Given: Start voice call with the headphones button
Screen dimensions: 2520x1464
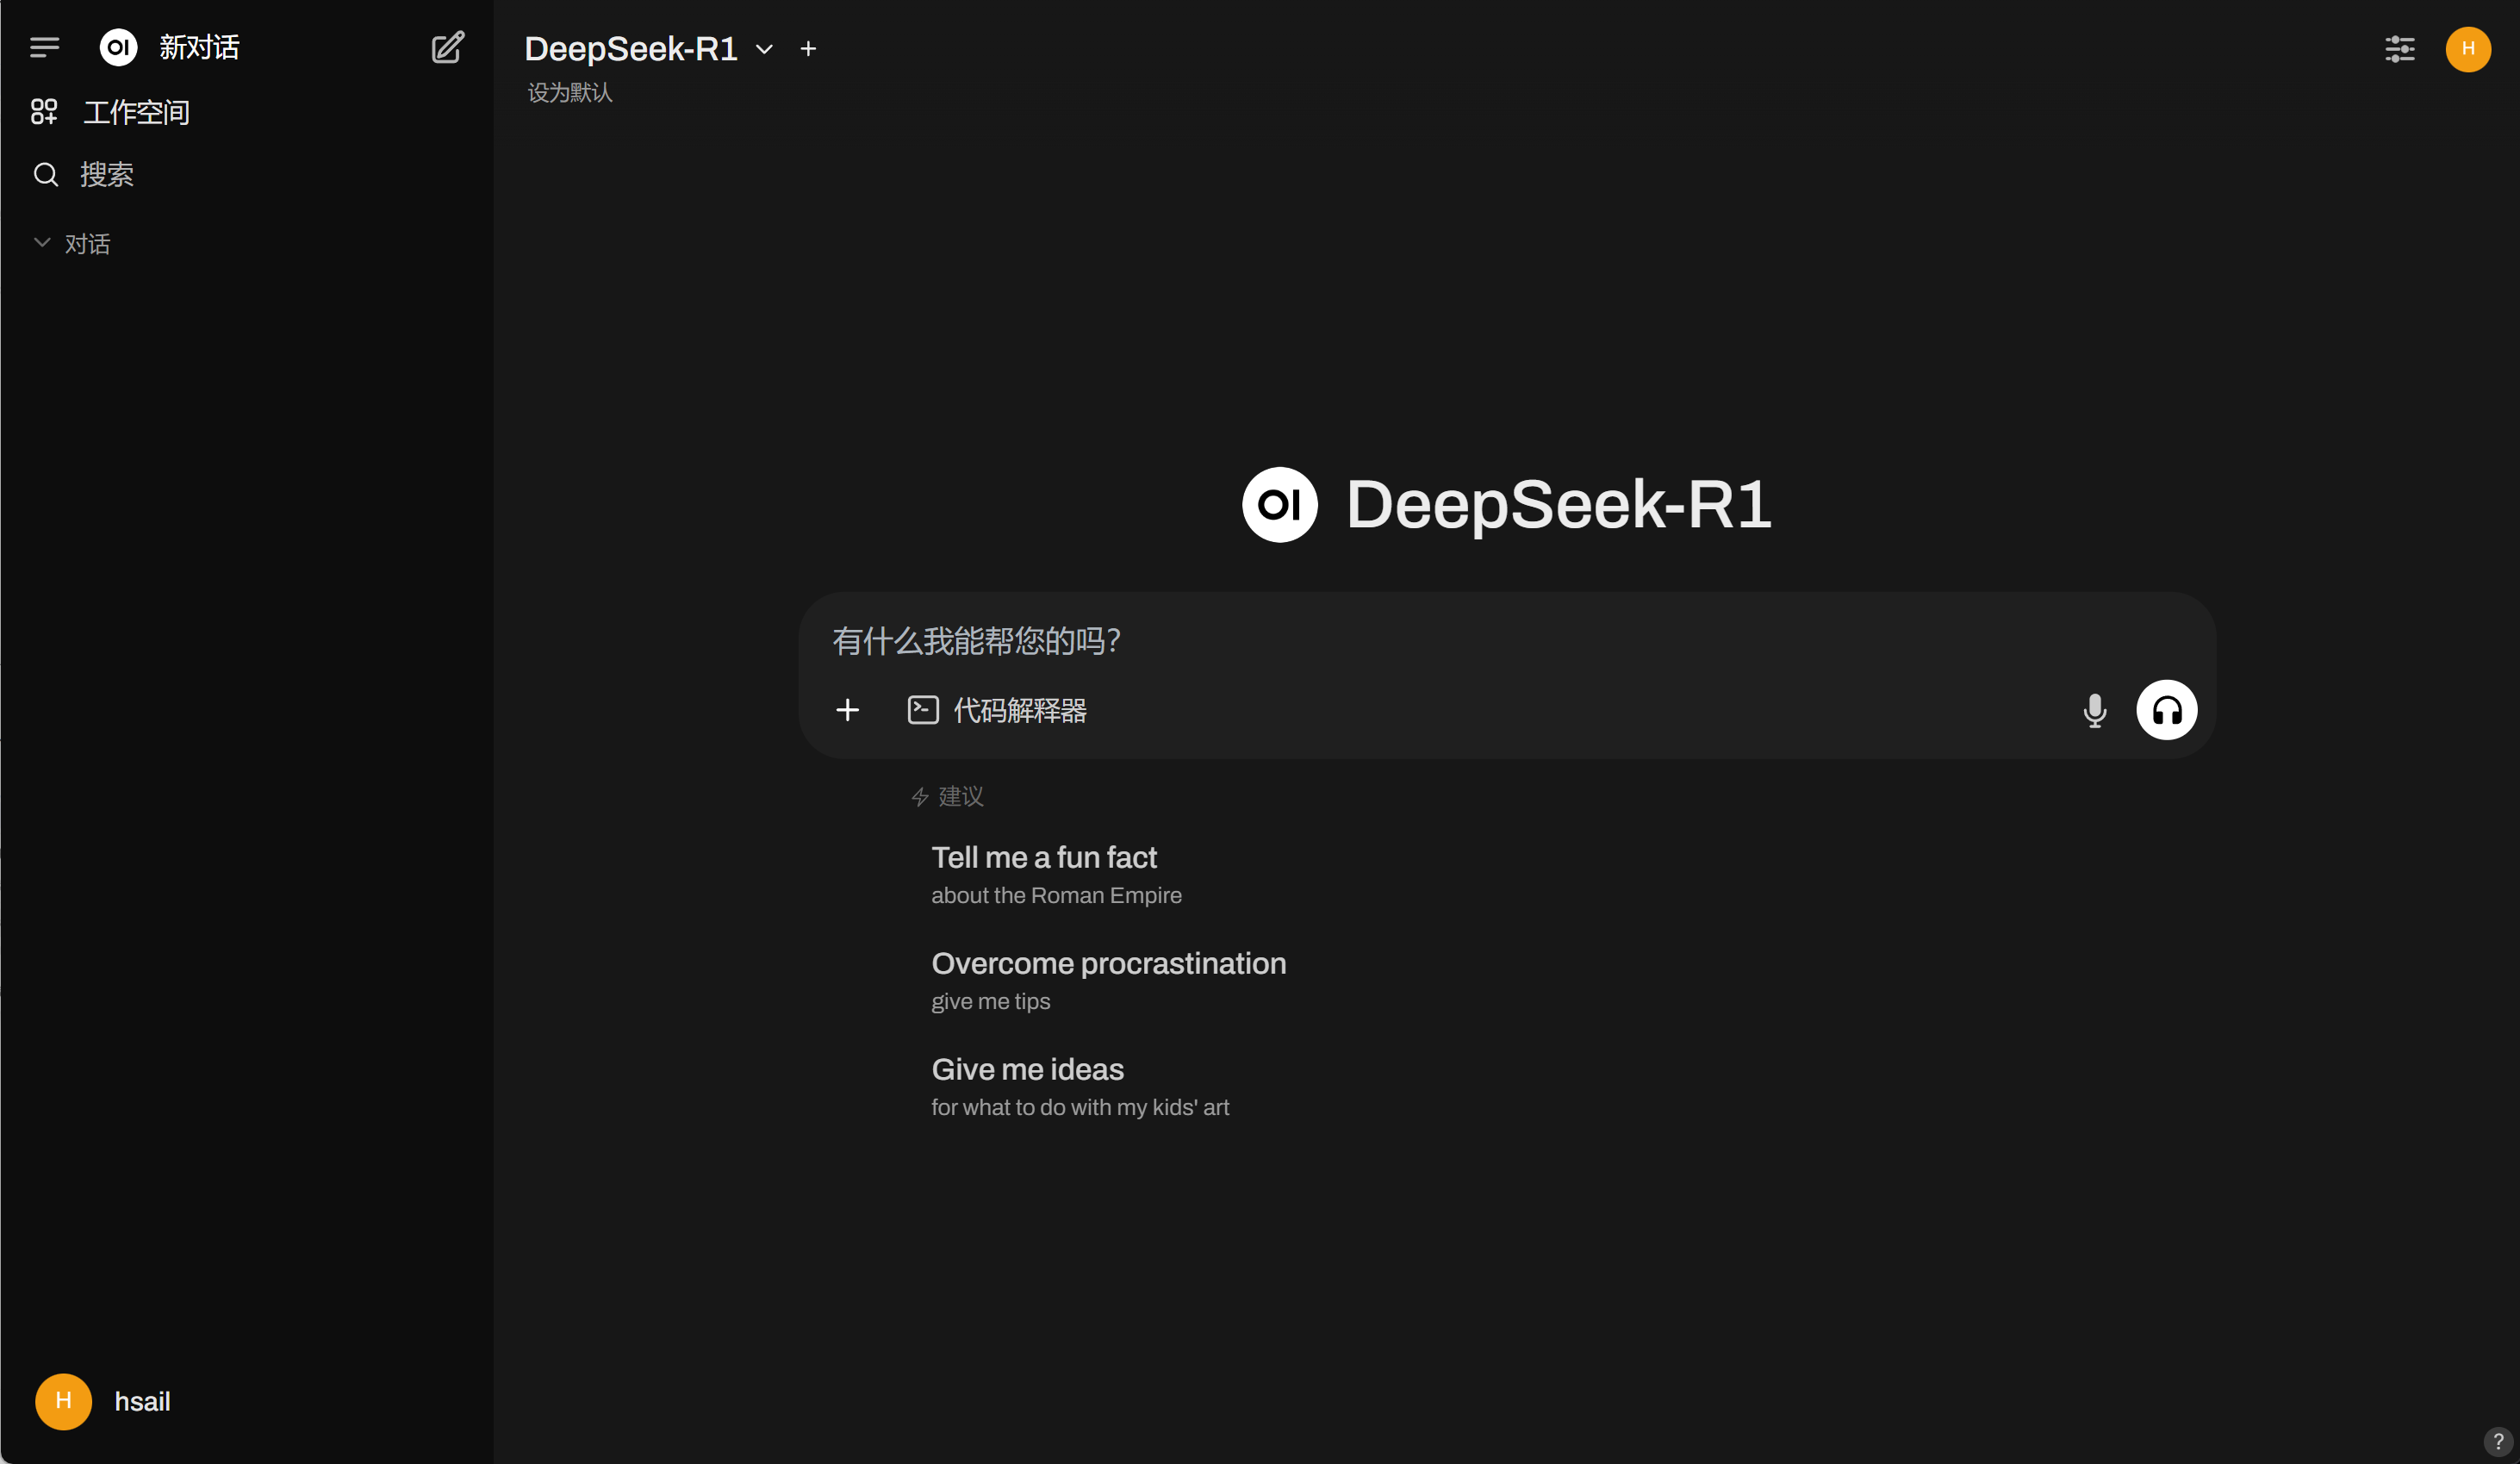Looking at the screenshot, I should coord(2166,710).
